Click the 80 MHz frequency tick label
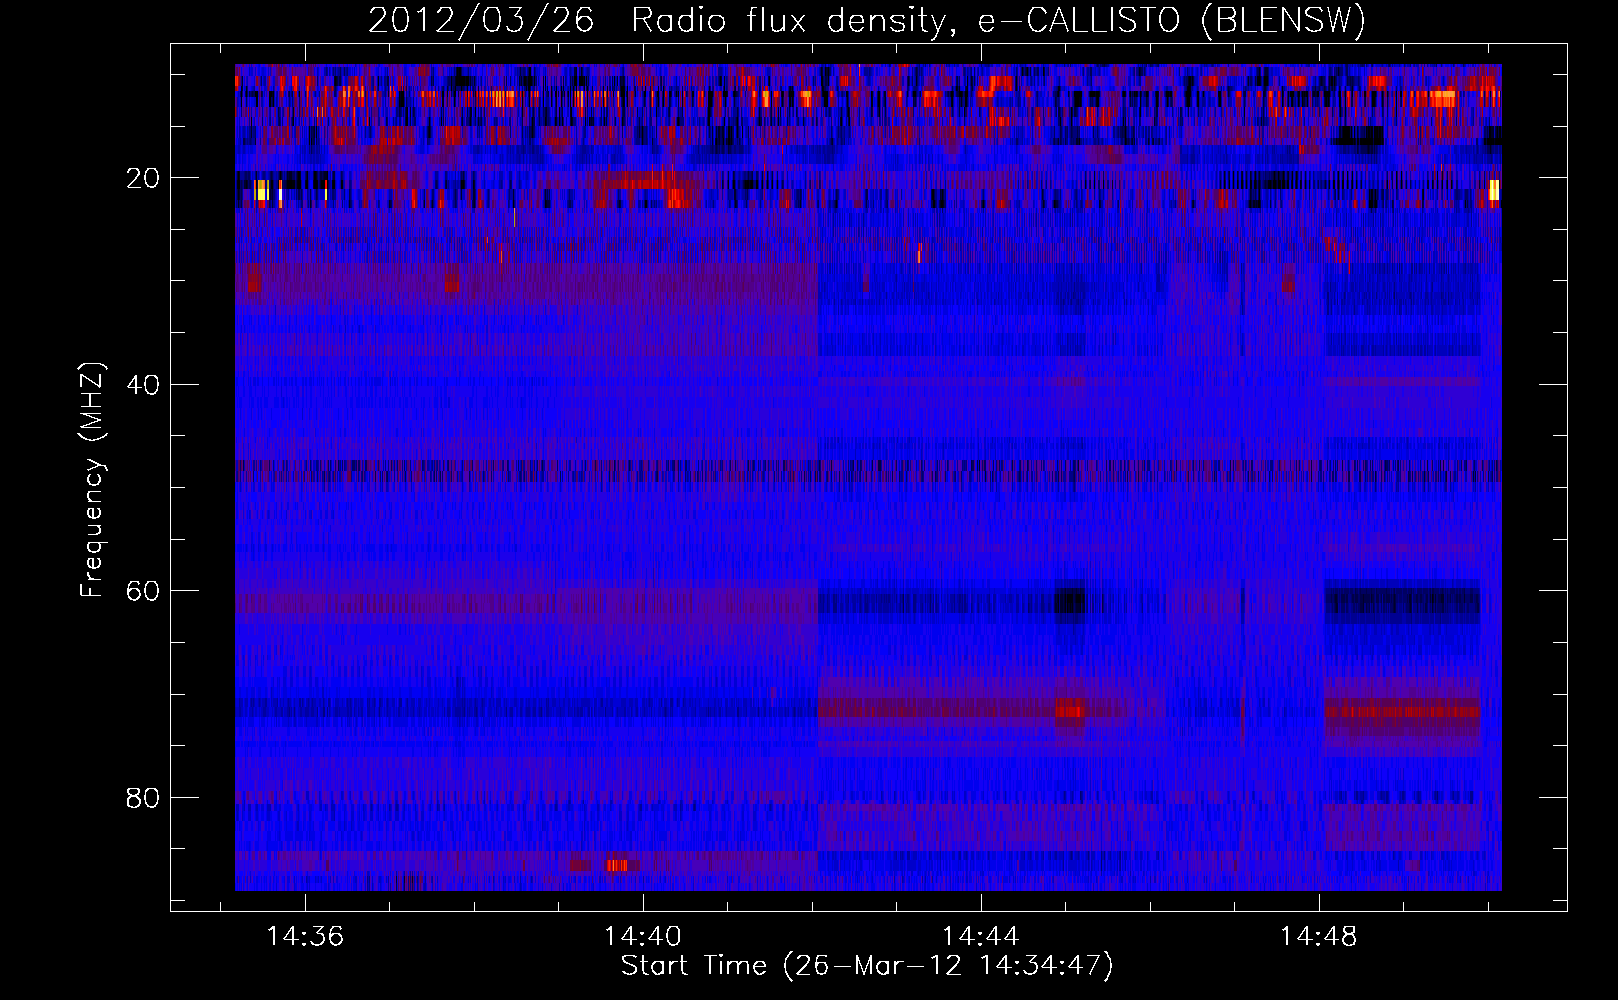 tap(143, 798)
